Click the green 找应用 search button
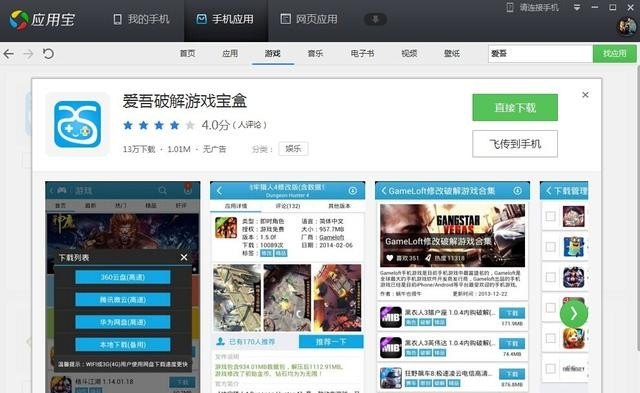The height and width of the screenshot is (393, 640). 614,53
